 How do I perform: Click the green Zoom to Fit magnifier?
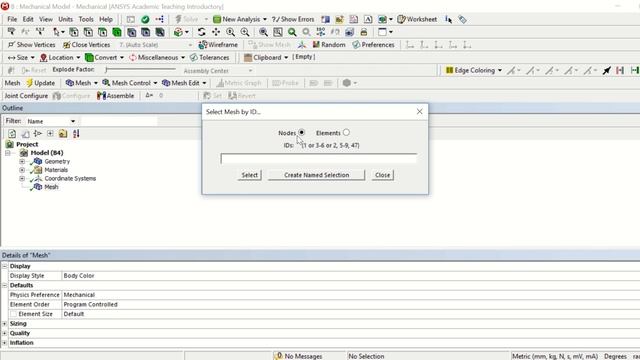coord(292,32)
